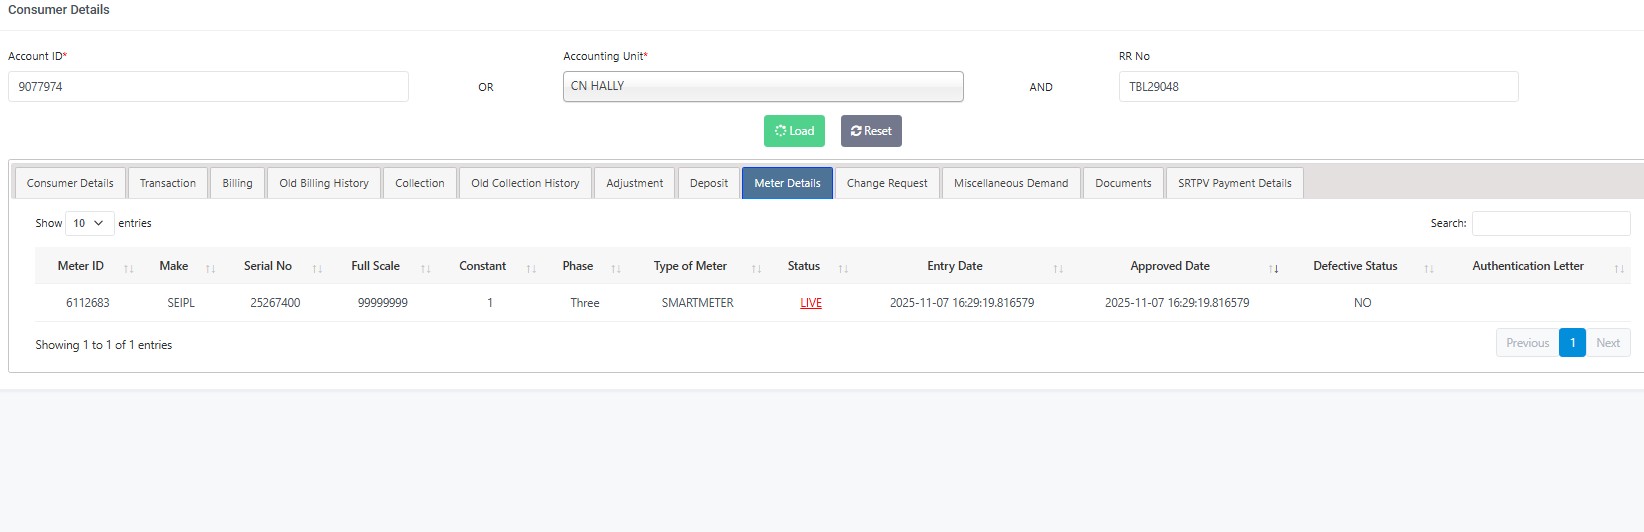Click the Three phase cell
Viewport: 1644px width, 532px height.
[585, 303]
